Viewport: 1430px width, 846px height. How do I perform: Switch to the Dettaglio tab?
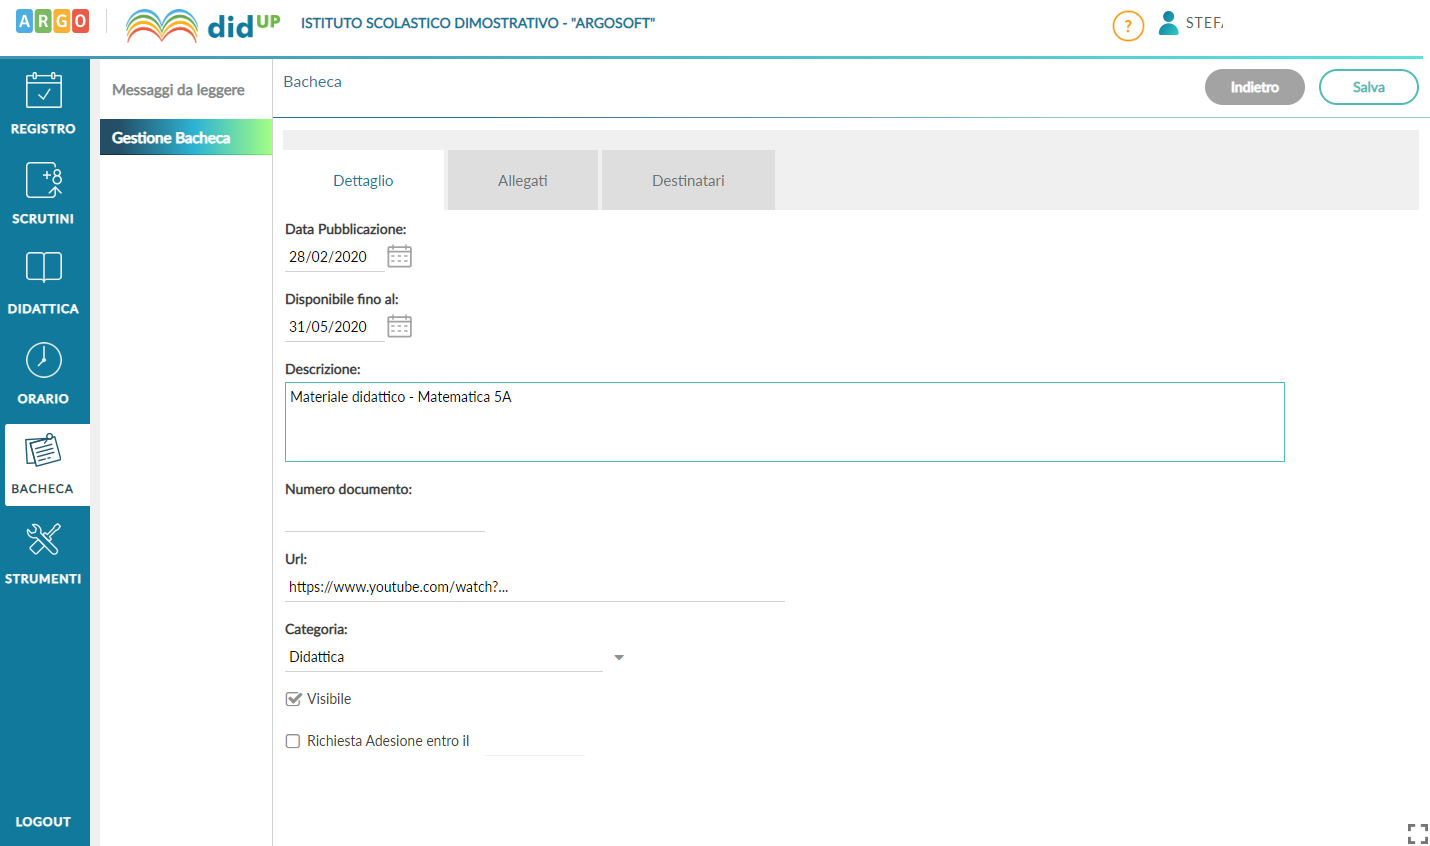tap(363, 180)
